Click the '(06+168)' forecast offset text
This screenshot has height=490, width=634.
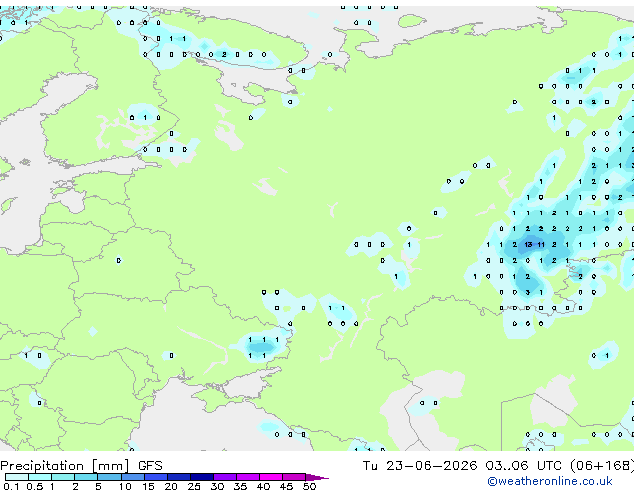pos(602,466)
